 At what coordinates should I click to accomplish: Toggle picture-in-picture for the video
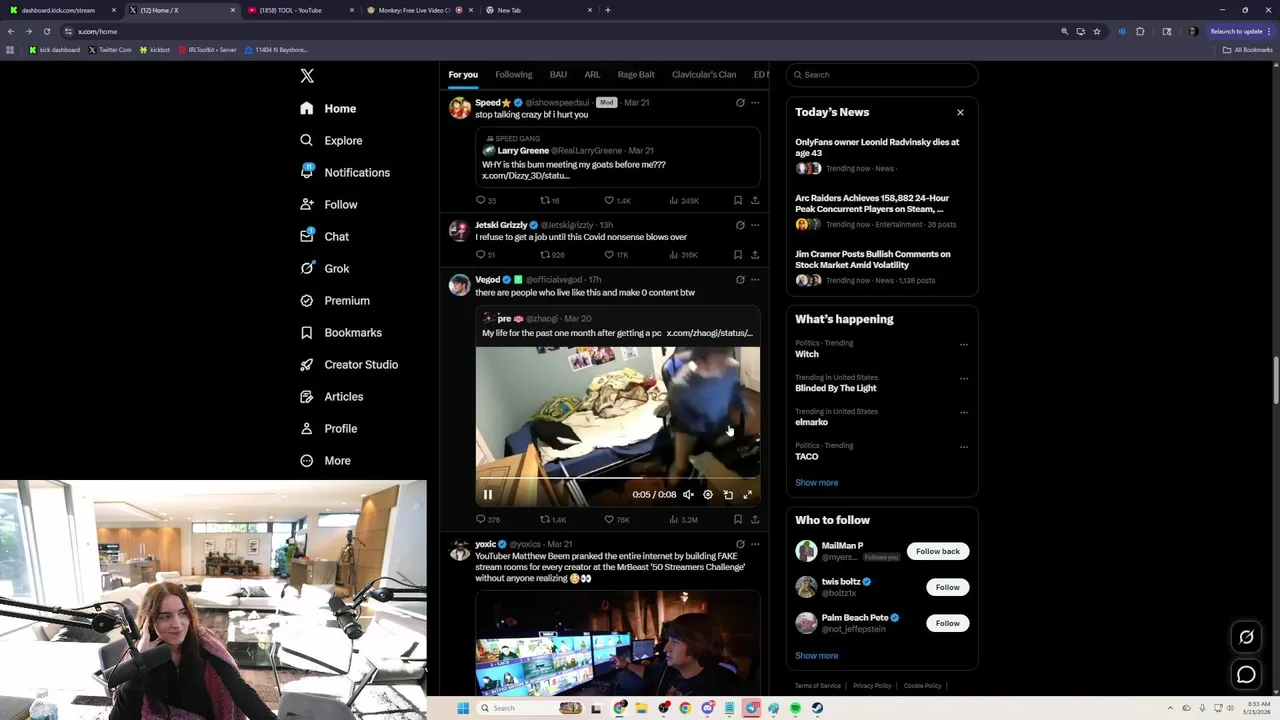728,494
